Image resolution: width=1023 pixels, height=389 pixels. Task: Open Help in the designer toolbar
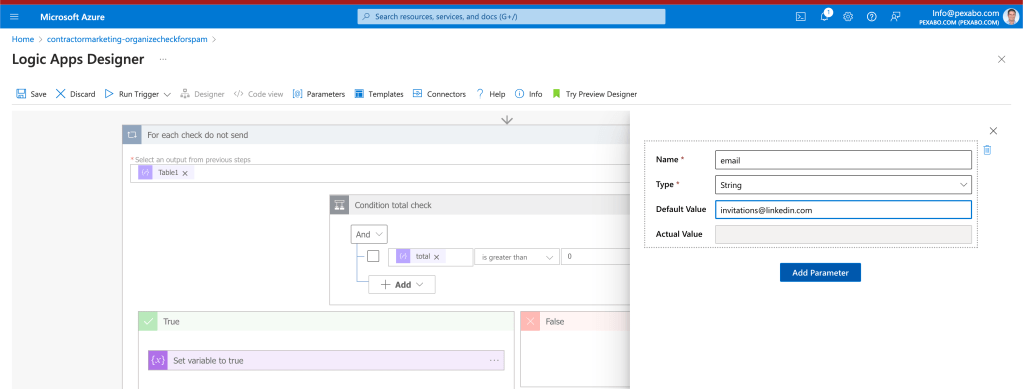(490, 94)
